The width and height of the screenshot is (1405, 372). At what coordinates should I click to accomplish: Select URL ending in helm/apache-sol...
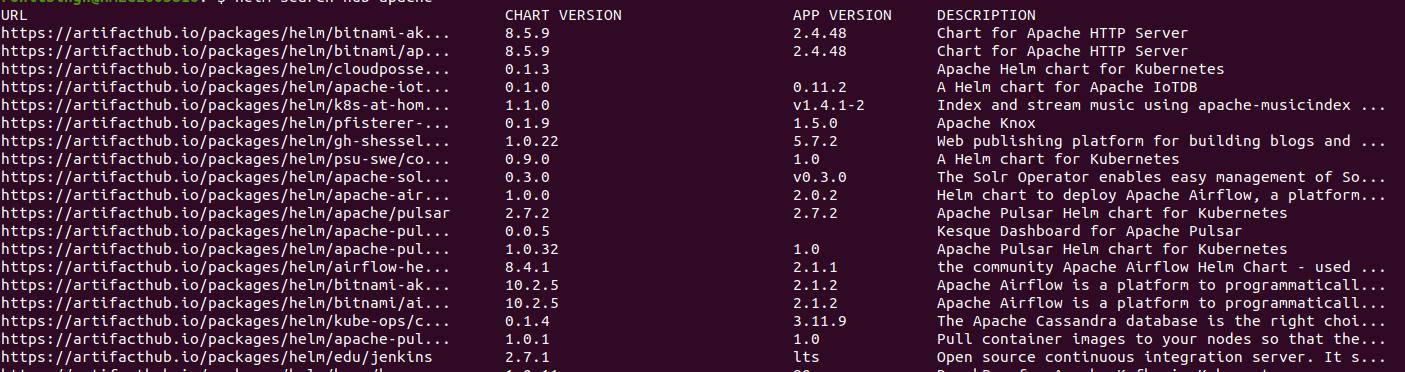point(225,177)
